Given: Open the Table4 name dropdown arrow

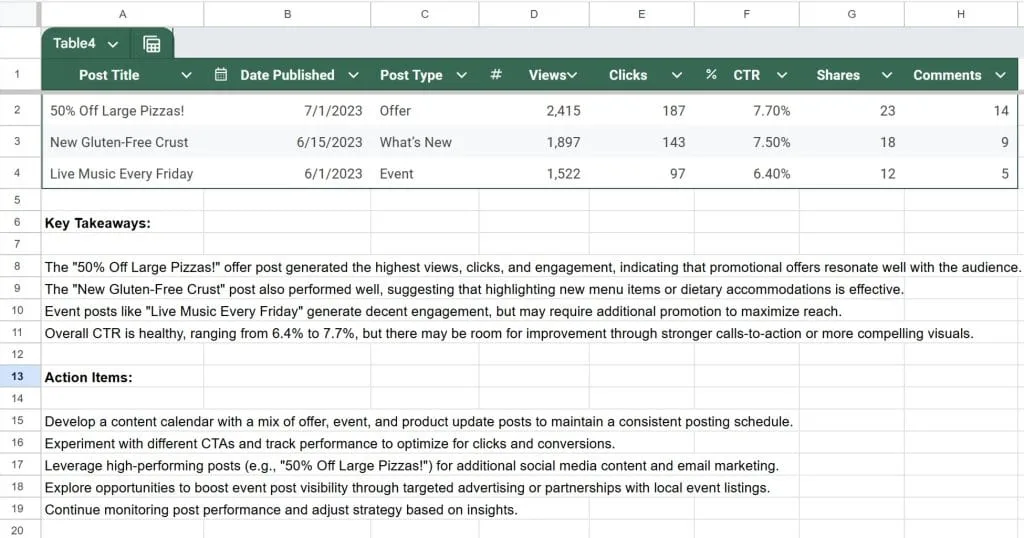Looking at the screenshot, I should click(113, 44).
